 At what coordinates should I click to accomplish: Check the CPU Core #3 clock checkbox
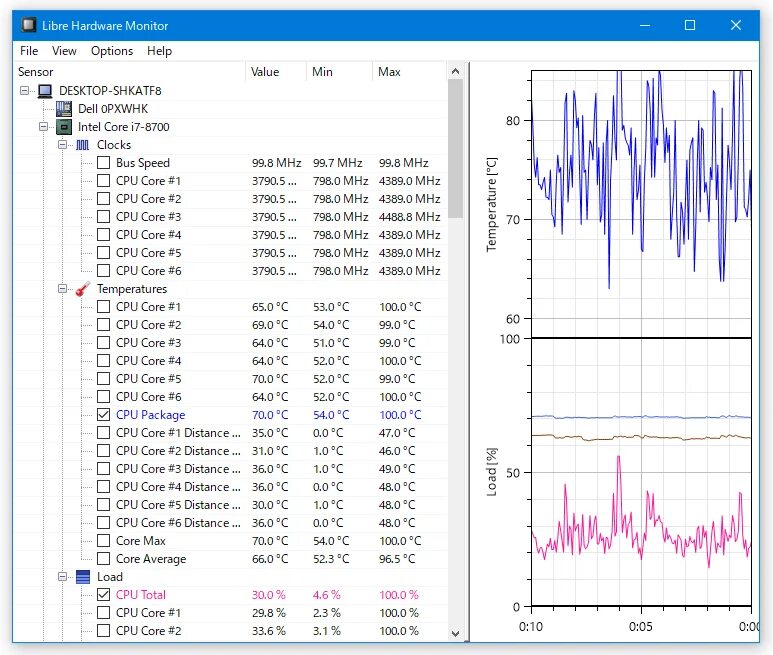(x=104, y=217)
